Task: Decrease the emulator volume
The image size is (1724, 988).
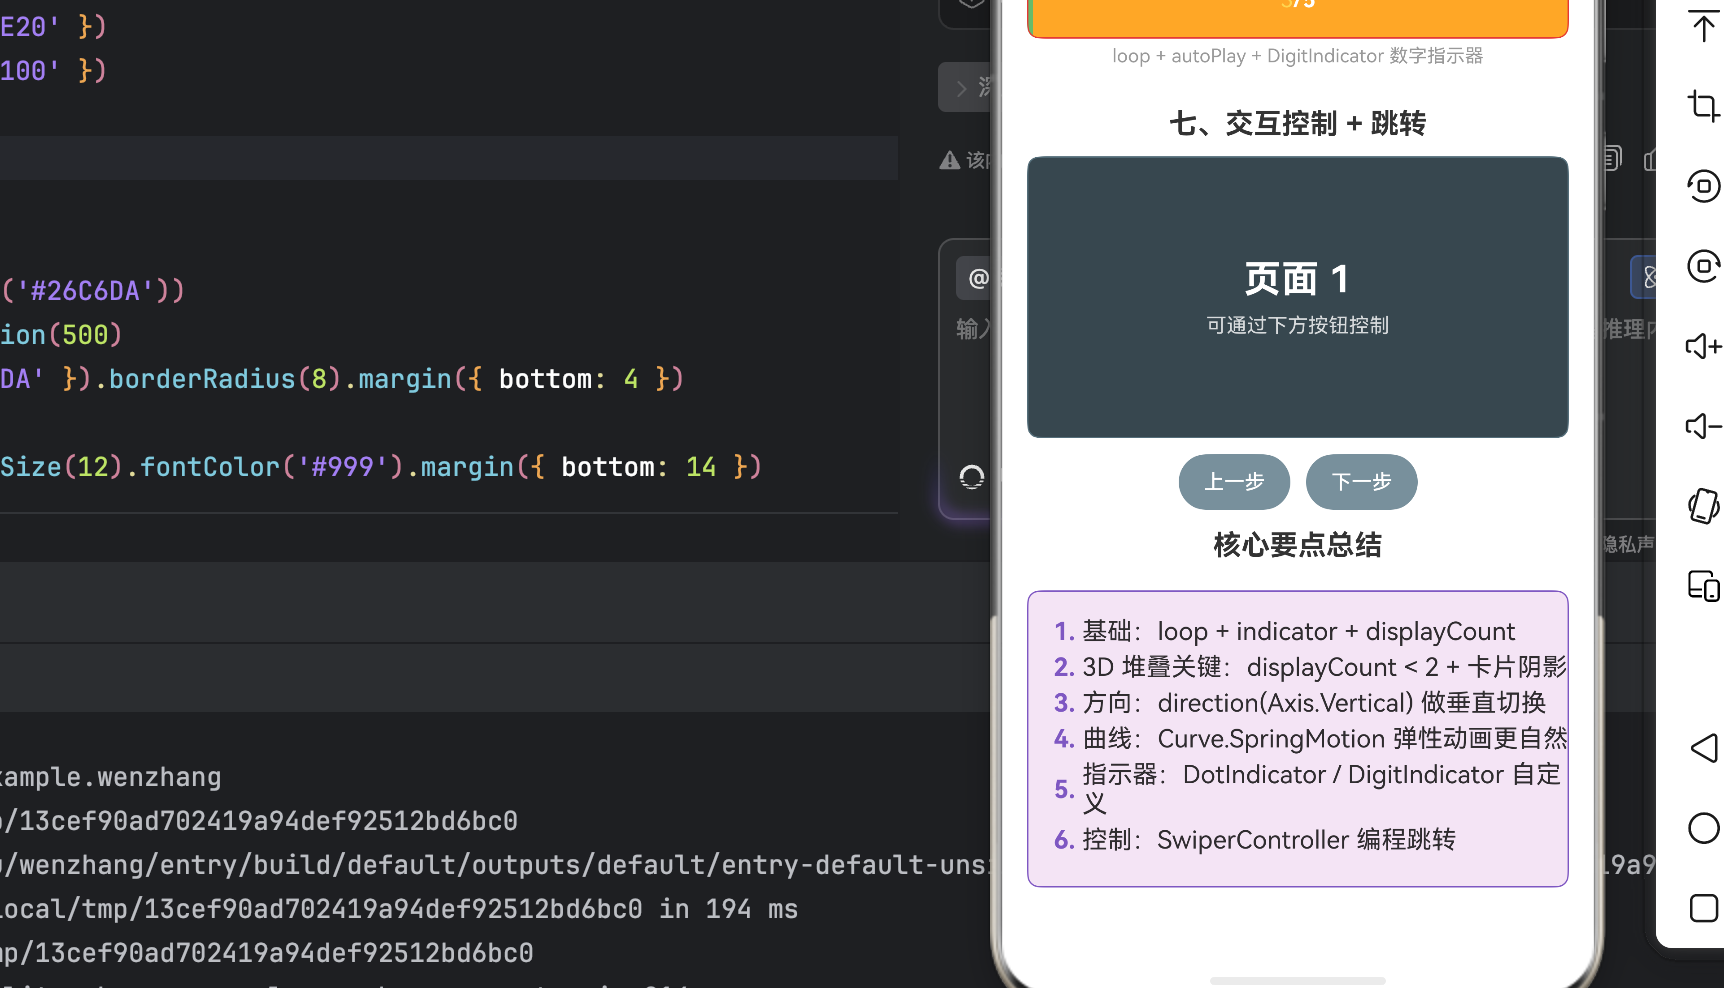Action: 1704,426
